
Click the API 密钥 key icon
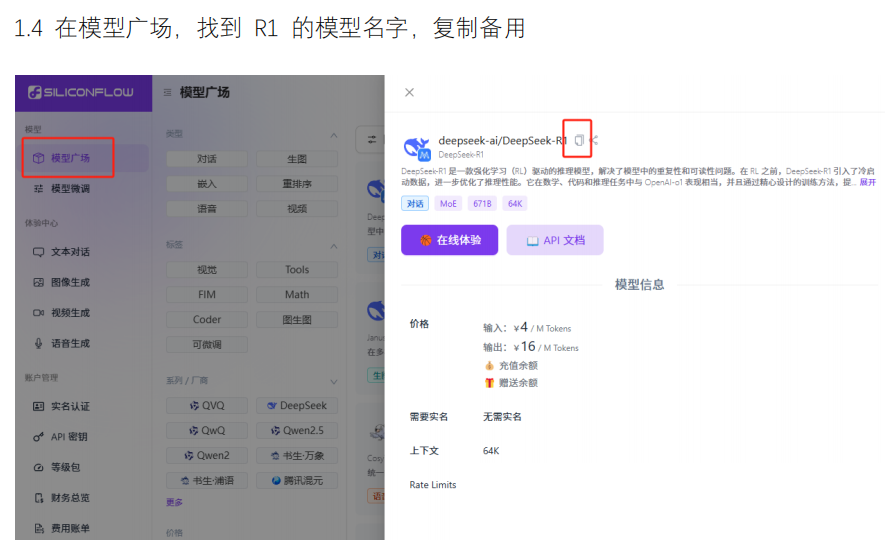38,437
